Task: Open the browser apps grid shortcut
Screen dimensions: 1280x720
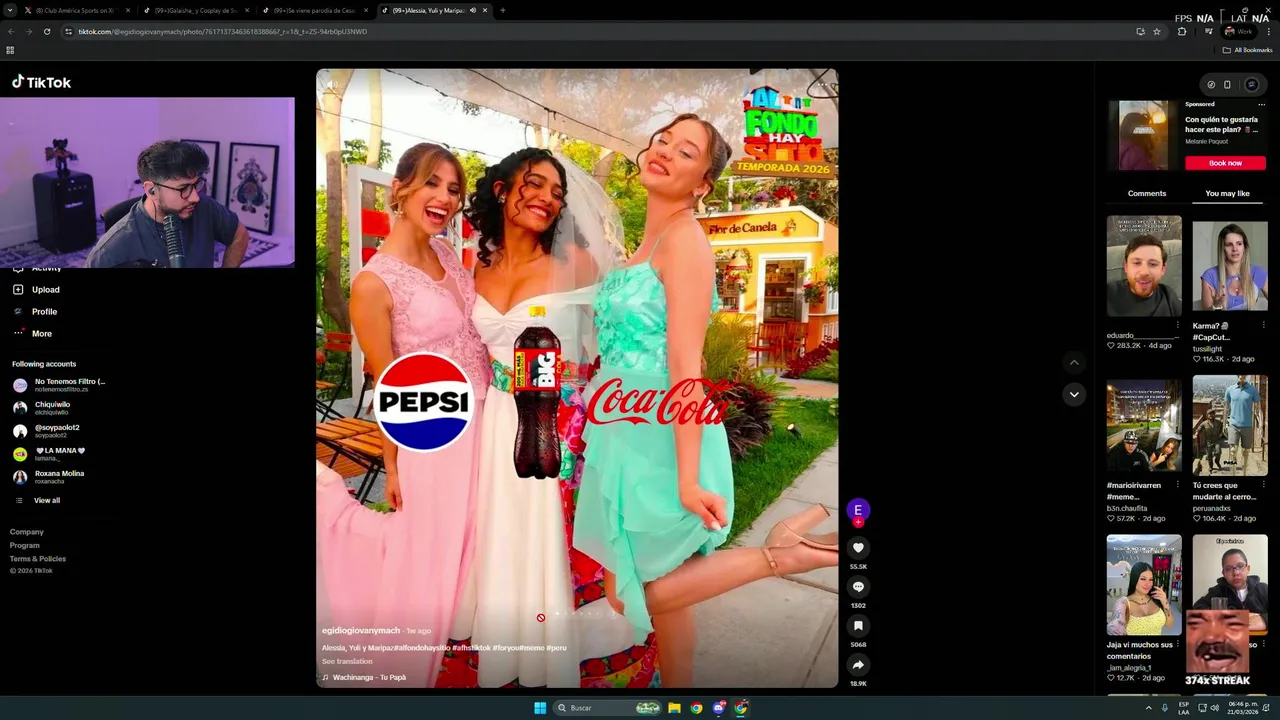Action: 10,50
